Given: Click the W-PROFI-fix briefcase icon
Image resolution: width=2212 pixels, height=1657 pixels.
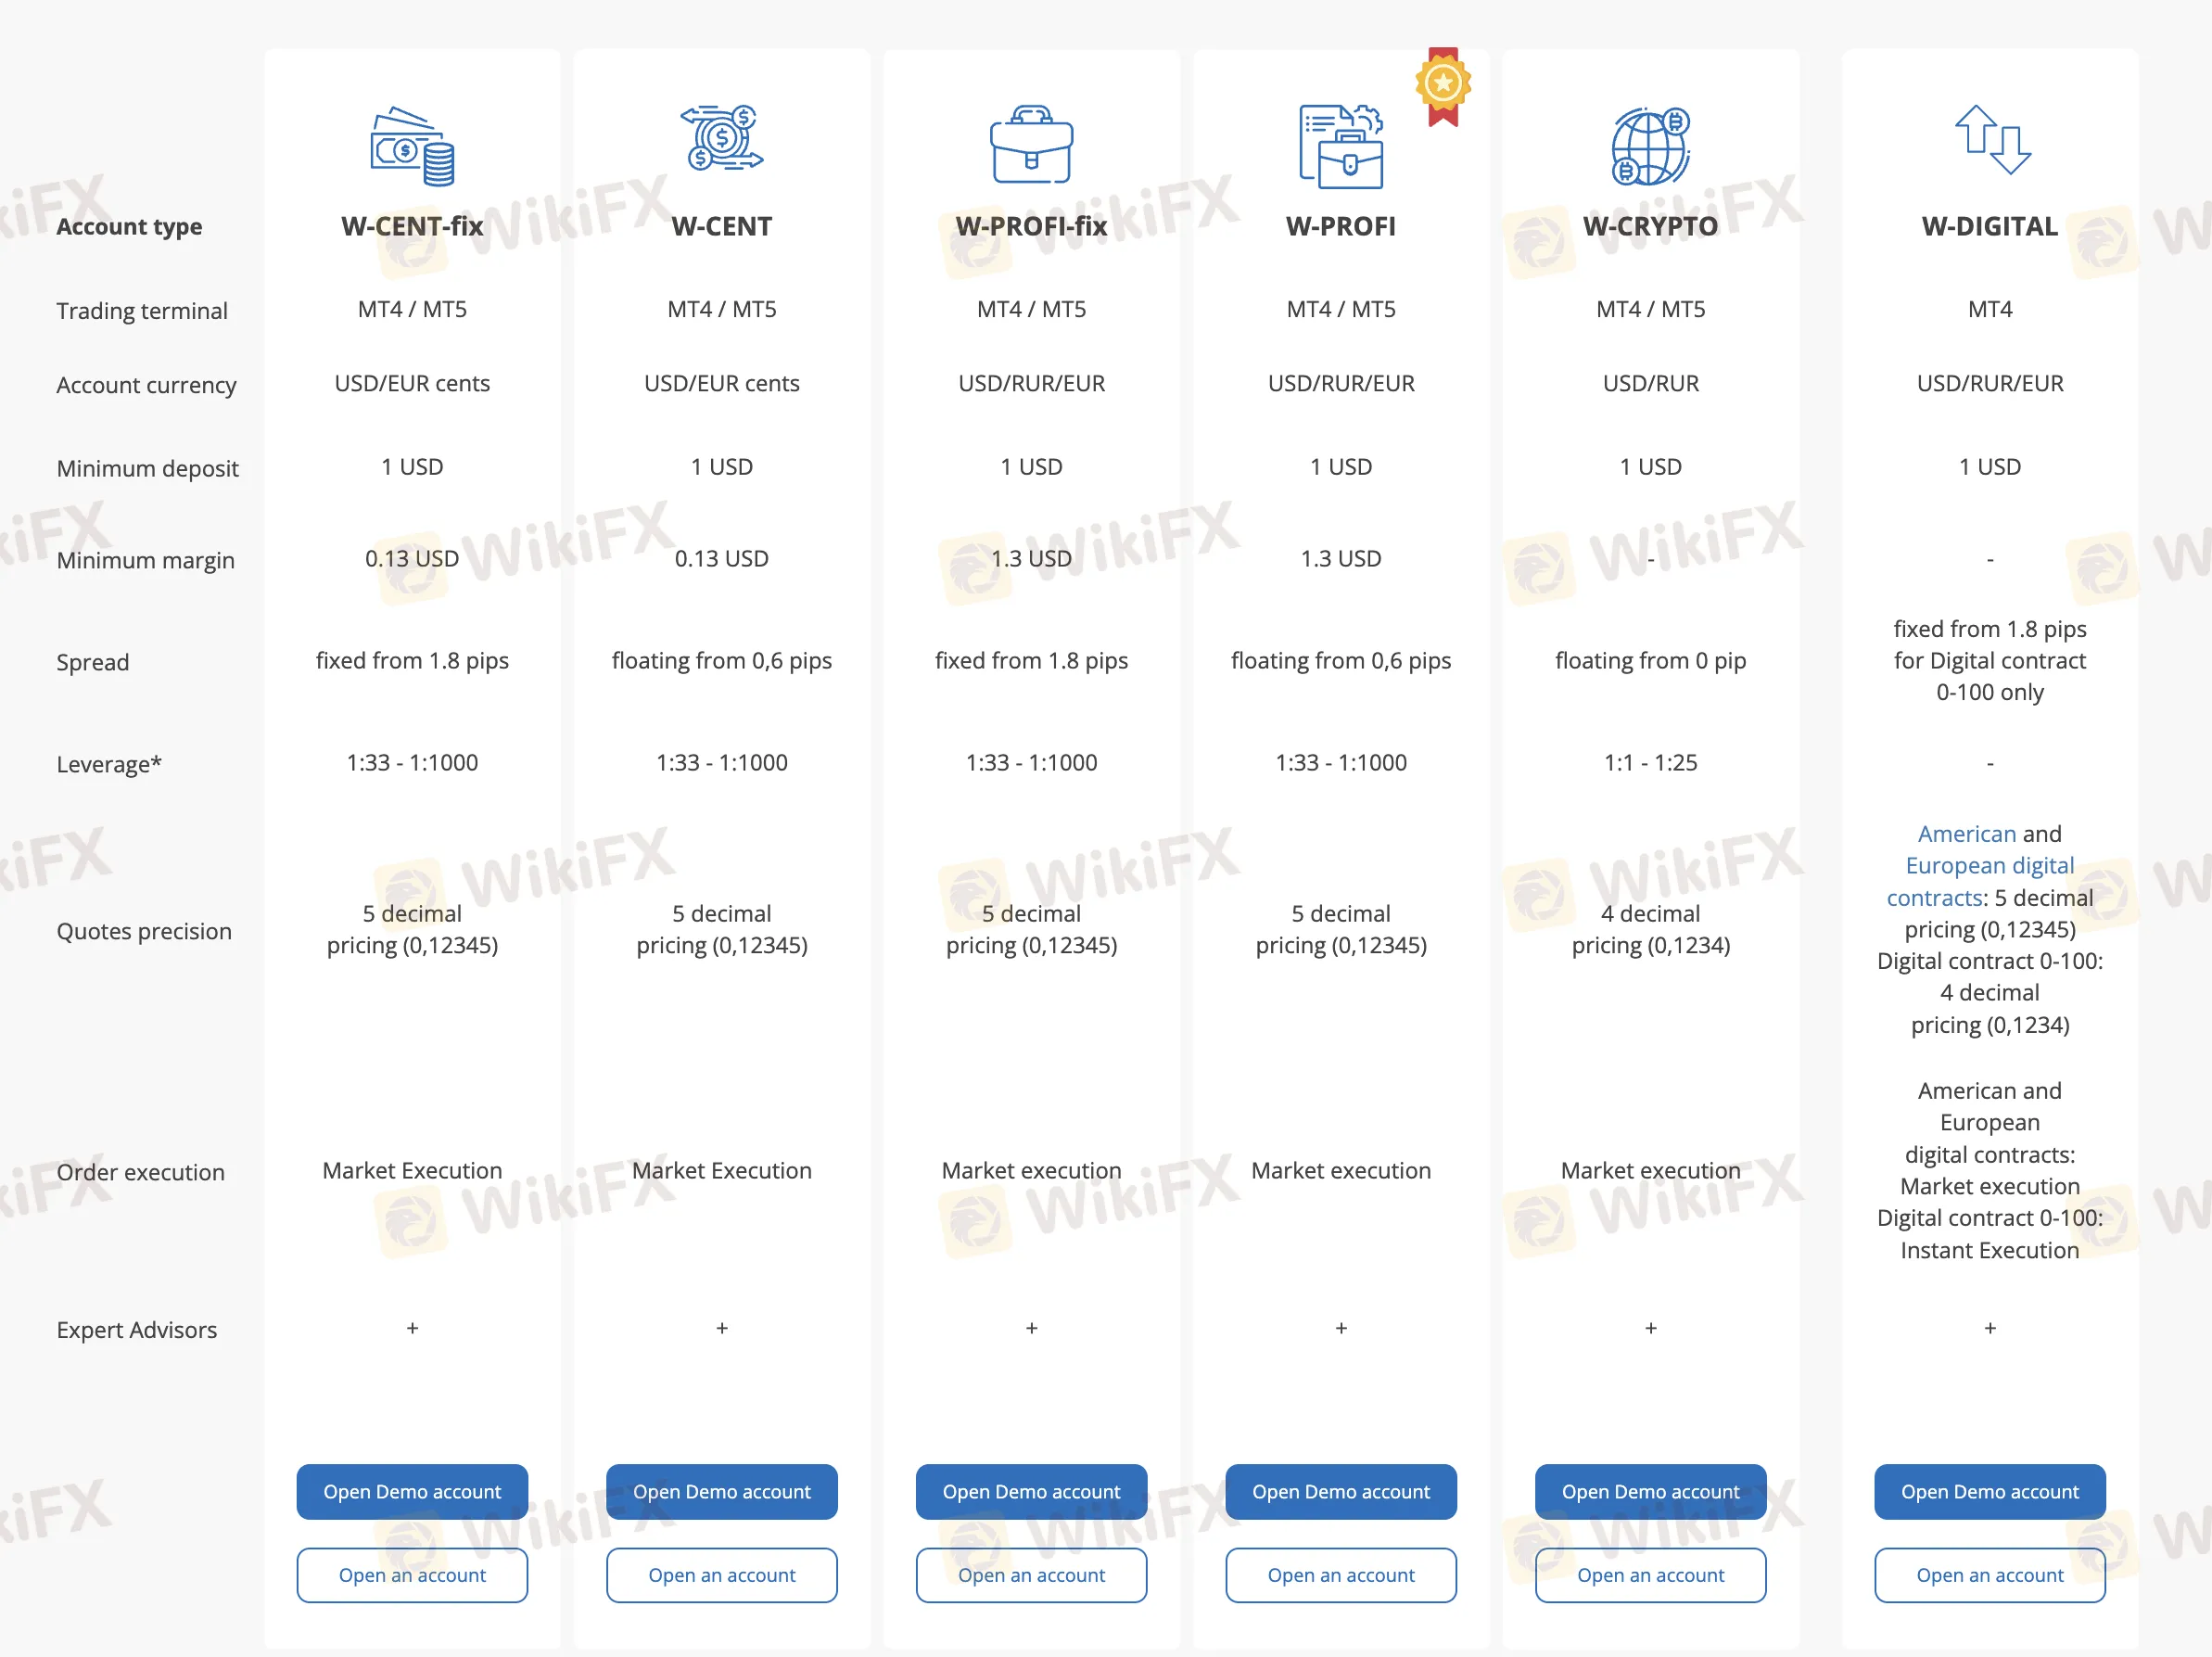Looking at the screenshot, I should (x=1031, y=145).
